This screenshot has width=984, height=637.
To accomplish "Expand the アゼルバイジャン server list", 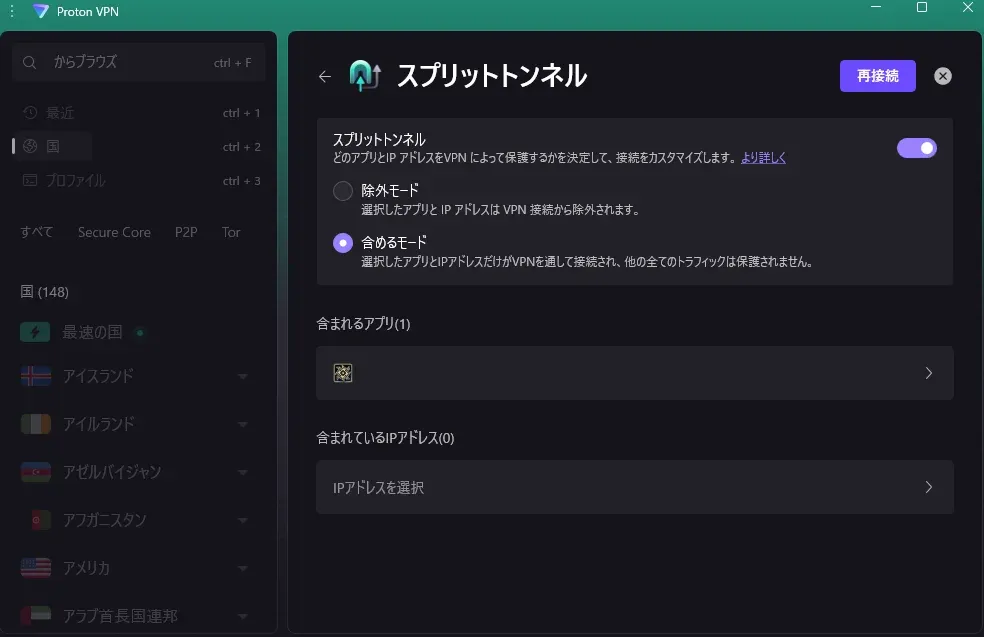I will [x=243, y=472].
